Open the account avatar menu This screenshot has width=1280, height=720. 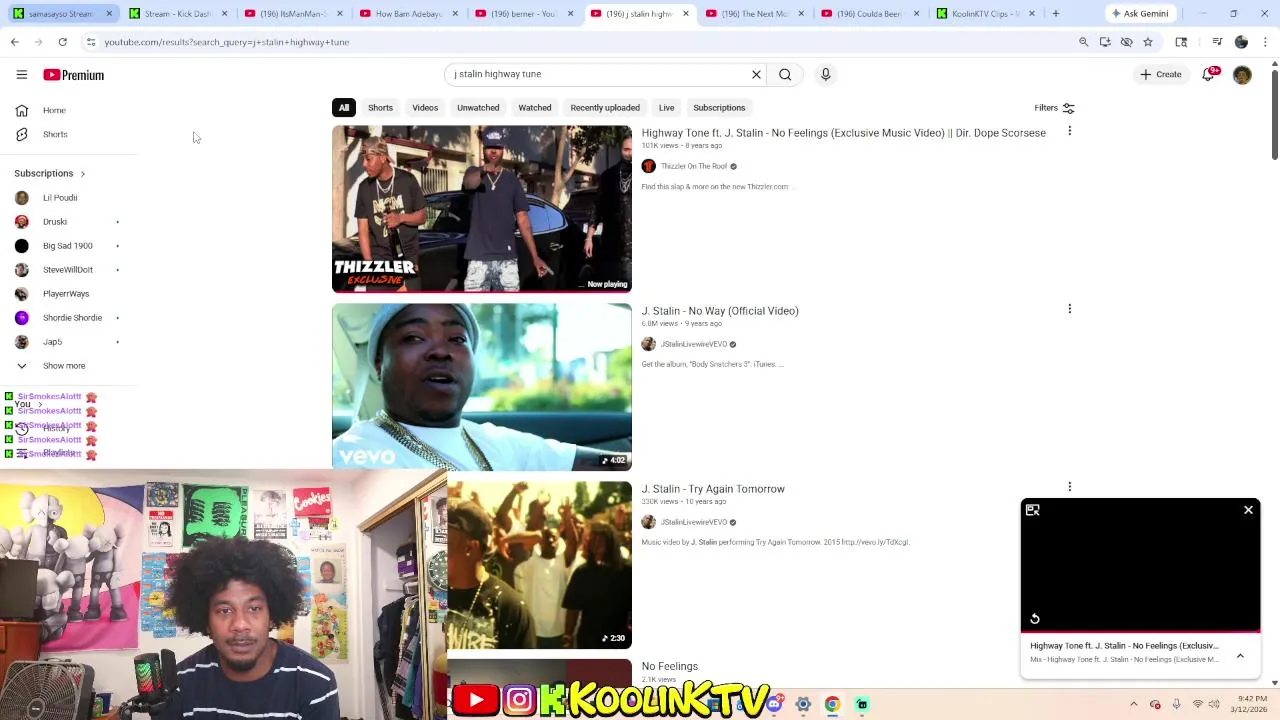click(x=1242, y=75)
